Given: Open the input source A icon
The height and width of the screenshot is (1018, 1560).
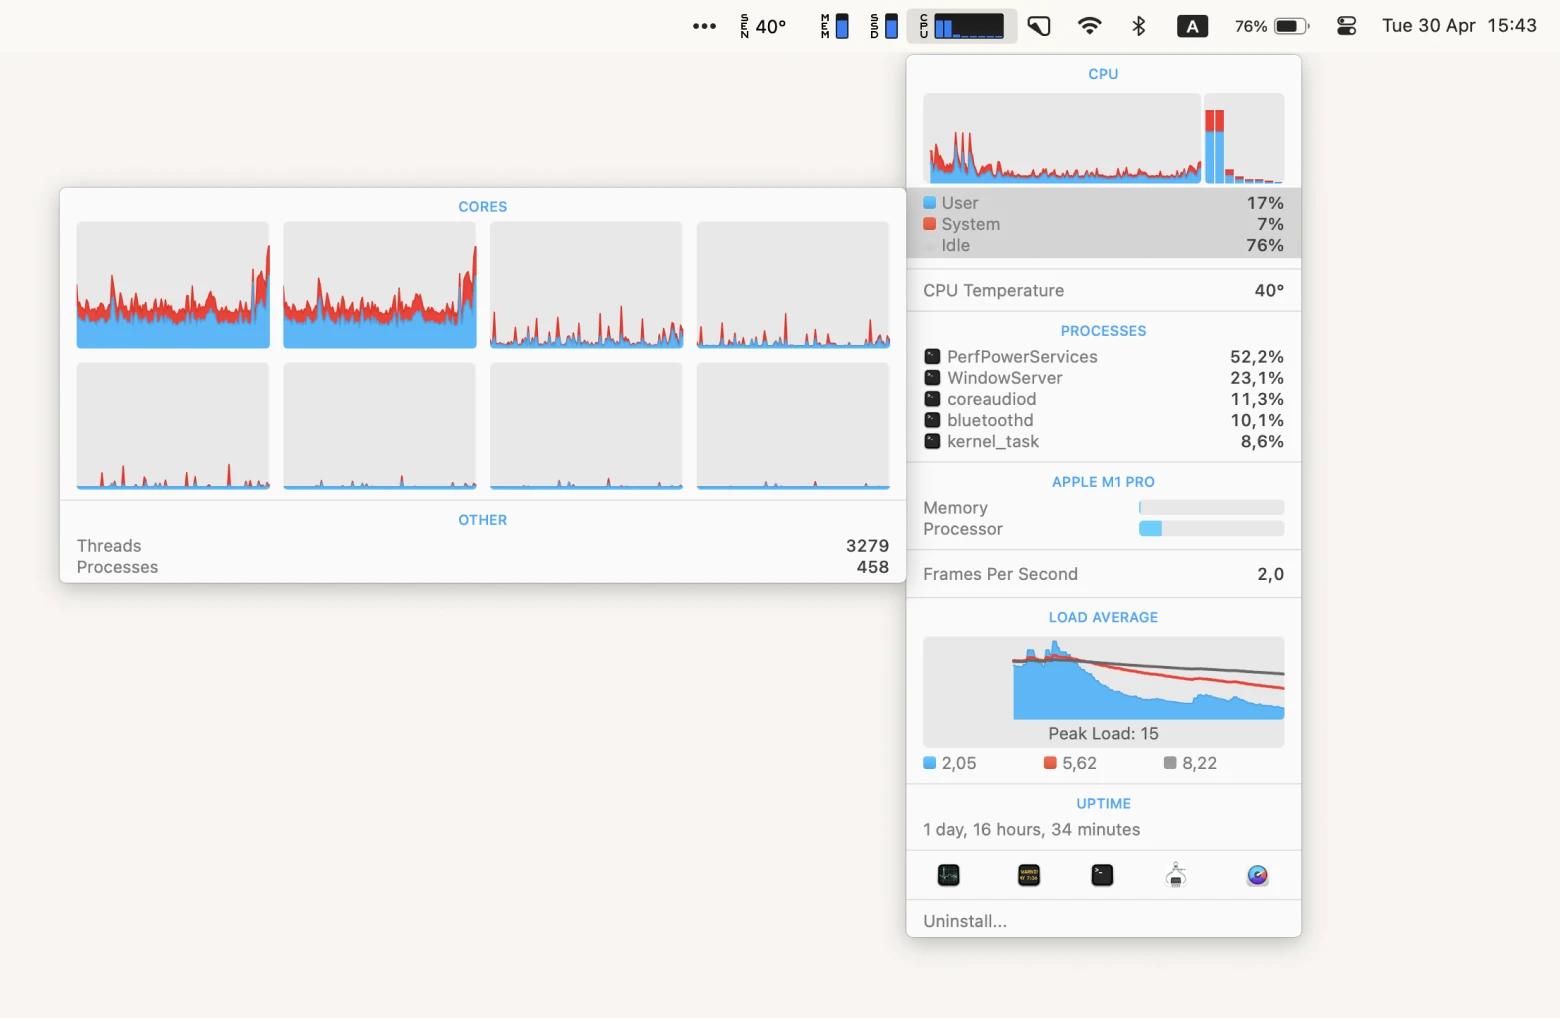Looking at the screenshot, I should pos(1192,26).
